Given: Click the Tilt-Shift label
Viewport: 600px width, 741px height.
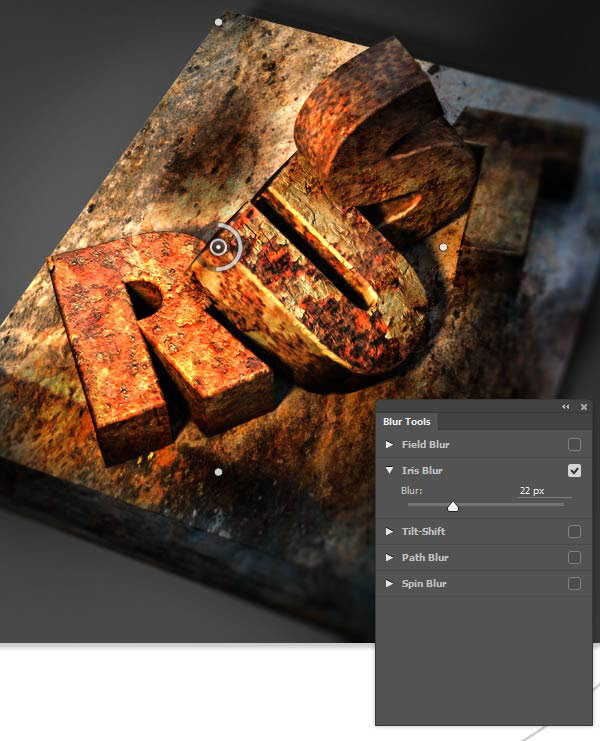Looking at the screenshot, I should coord(423,531).
